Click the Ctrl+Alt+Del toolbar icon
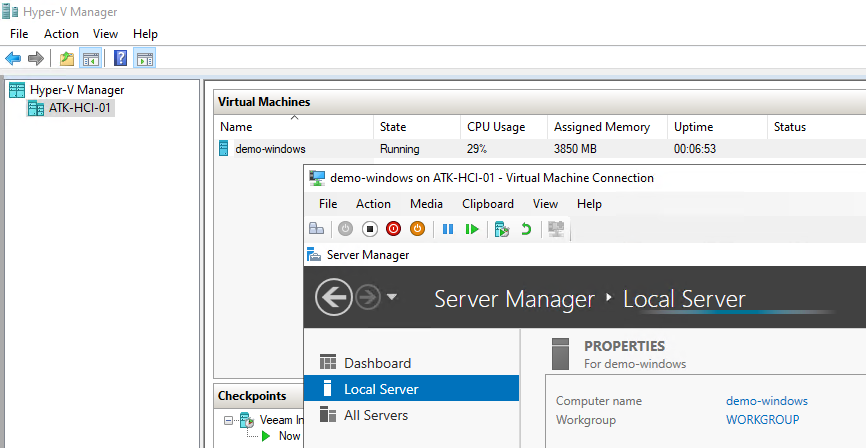 click(x=316, y=229)
